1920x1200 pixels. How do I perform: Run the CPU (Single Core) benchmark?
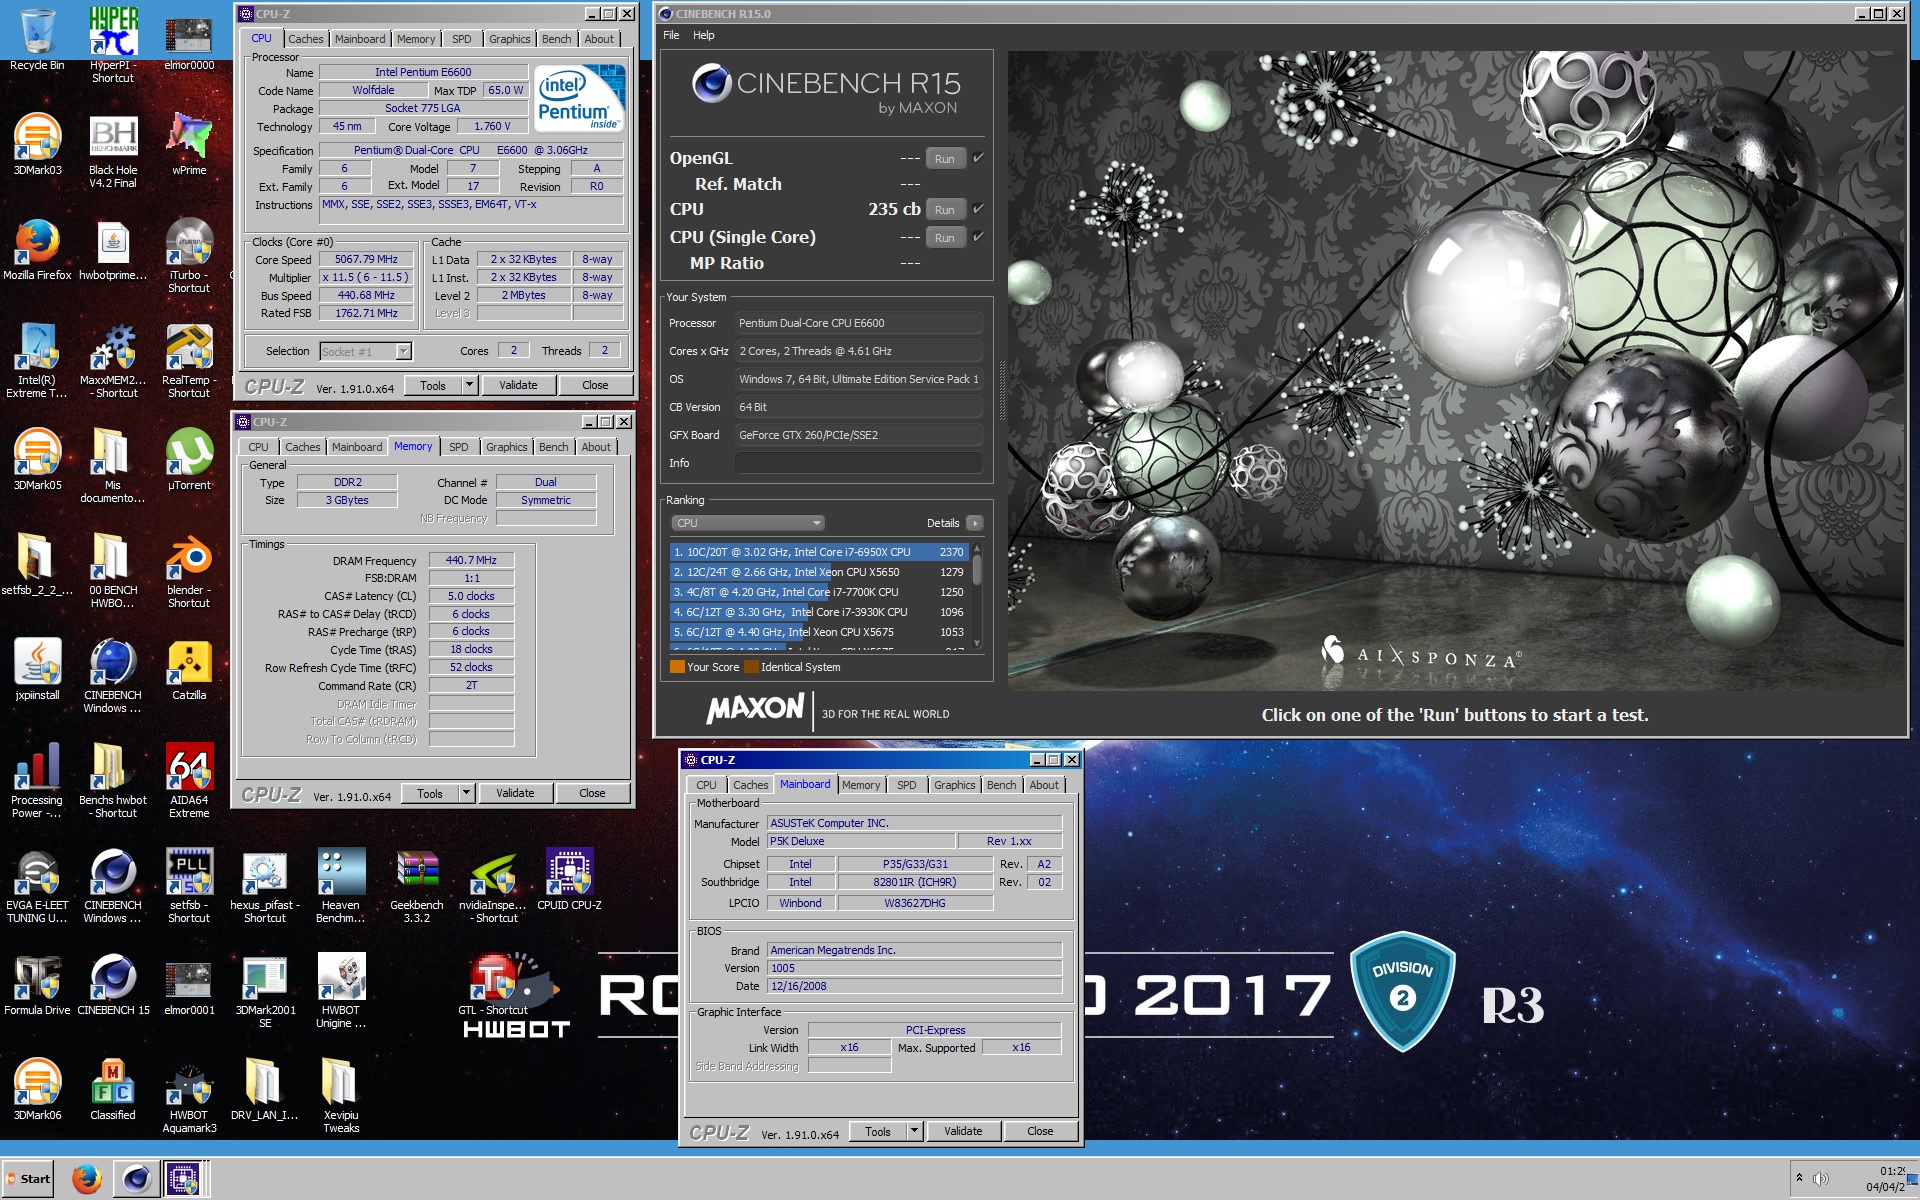[945, 238]
